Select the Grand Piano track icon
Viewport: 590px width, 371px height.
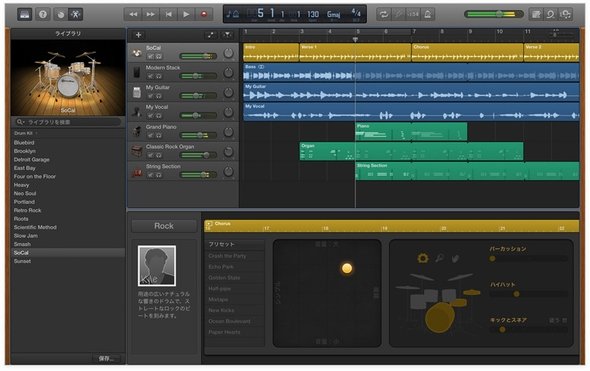coord(137,131)
